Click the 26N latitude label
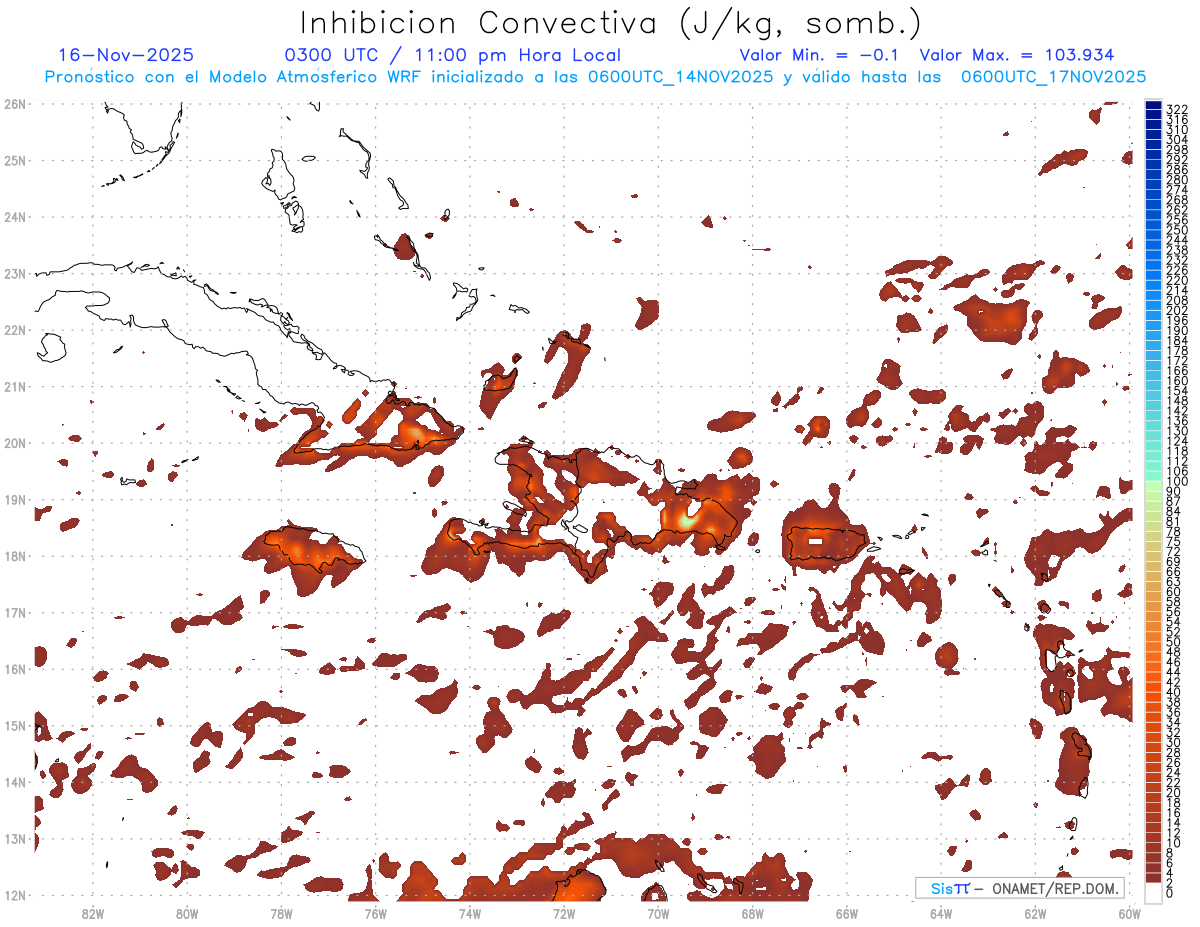Viewport: 1200px width, 927px height. pos(15,103)
